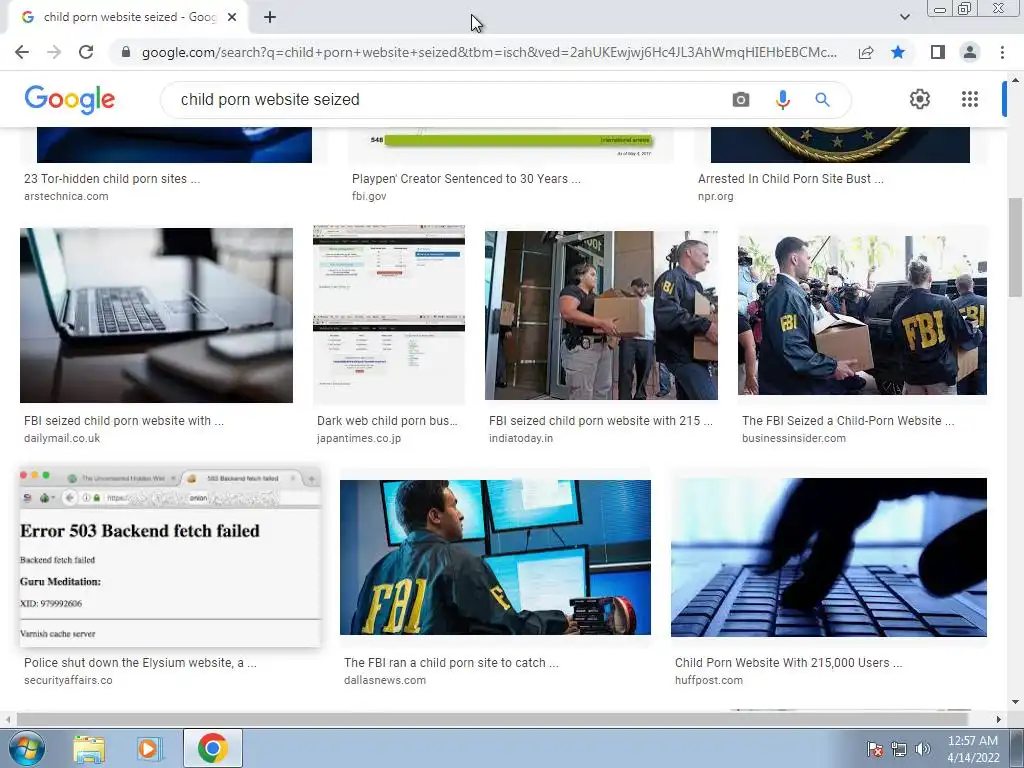This screenshot has width=1024, height=768.
Task: Open 'The FBI ran a...' dallasnews link
Action: tap(451, 663)
